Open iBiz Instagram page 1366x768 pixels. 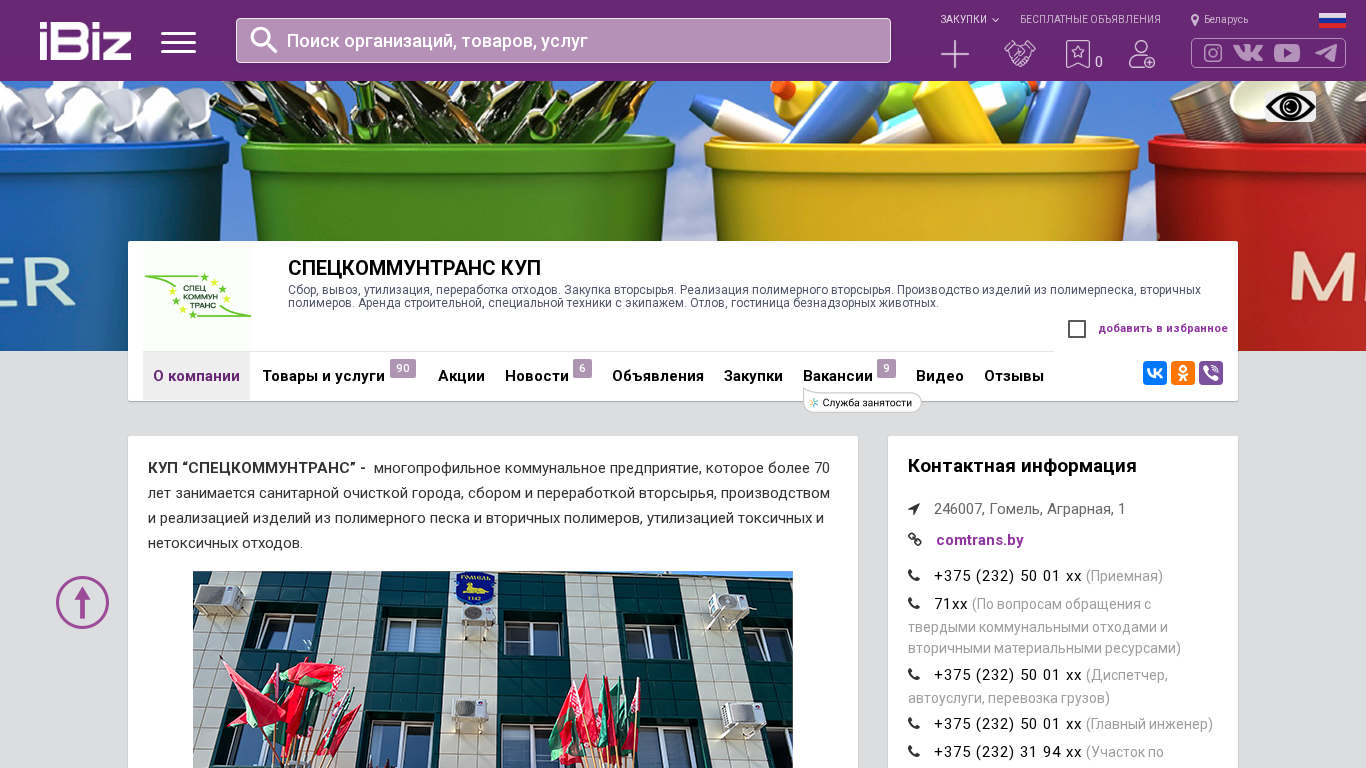(x=1213, y=53)
